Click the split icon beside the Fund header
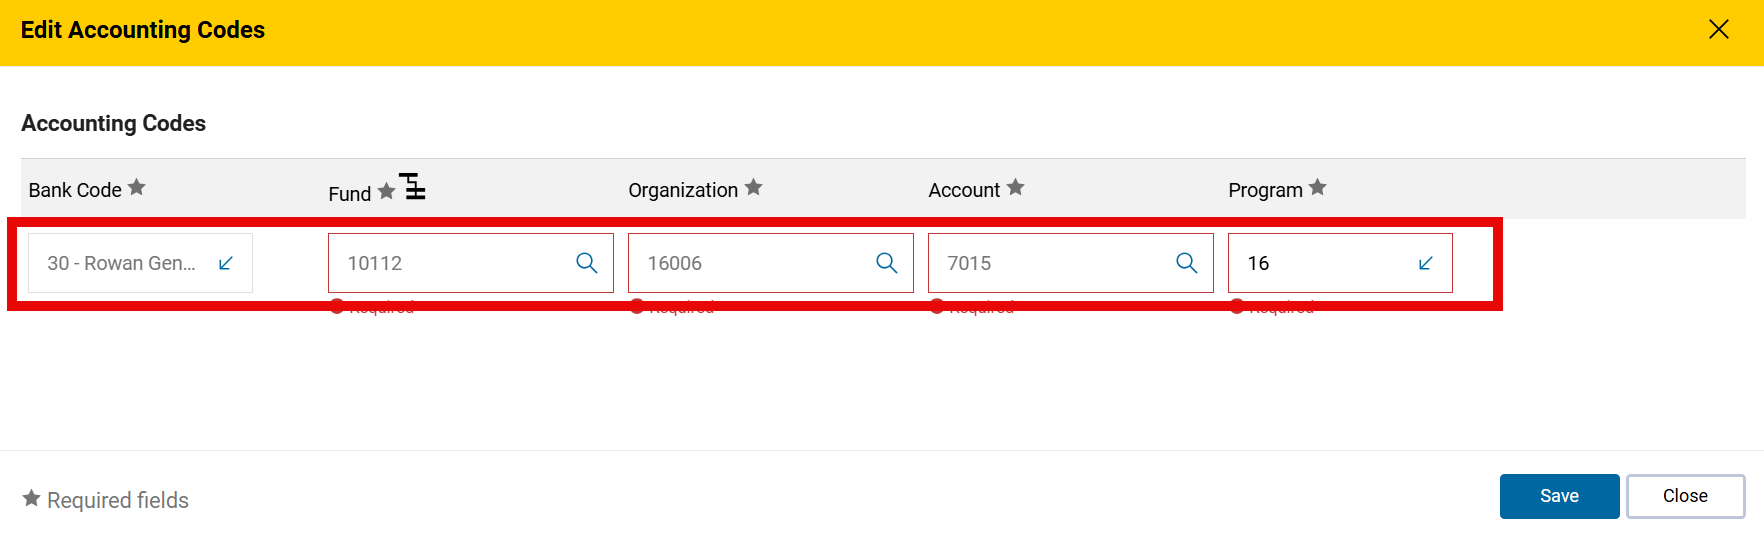Image resolution: width=1764 pixels, height=545 pixels. [x=413, y=187]
